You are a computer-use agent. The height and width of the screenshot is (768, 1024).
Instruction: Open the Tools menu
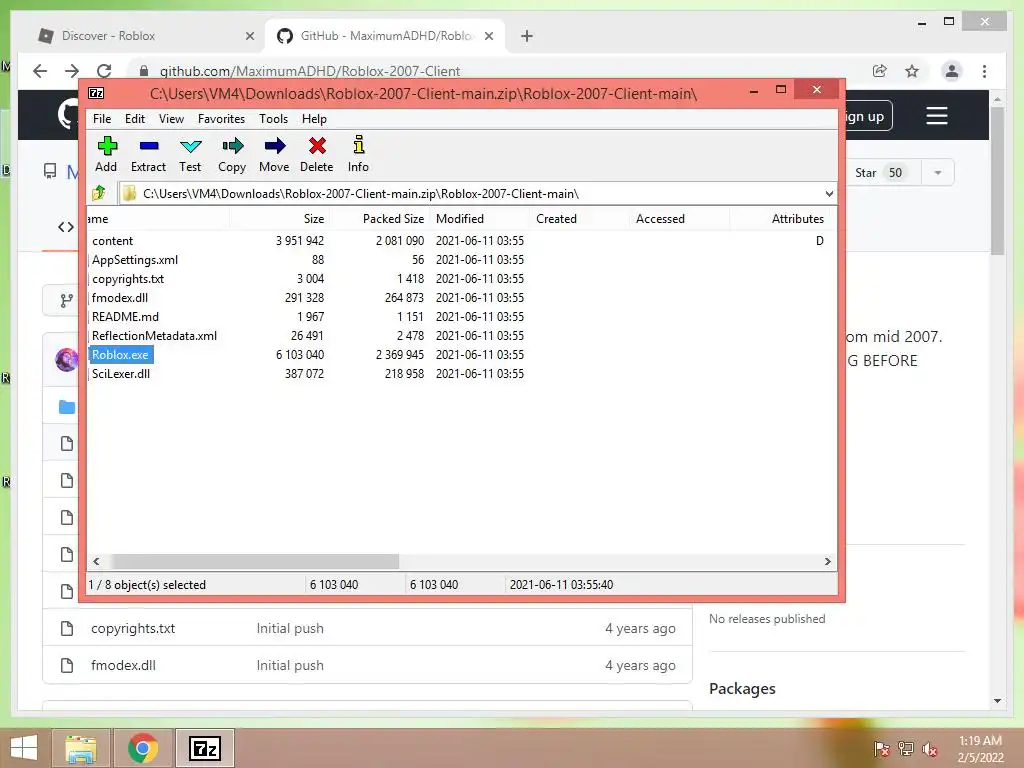point(273,119)
